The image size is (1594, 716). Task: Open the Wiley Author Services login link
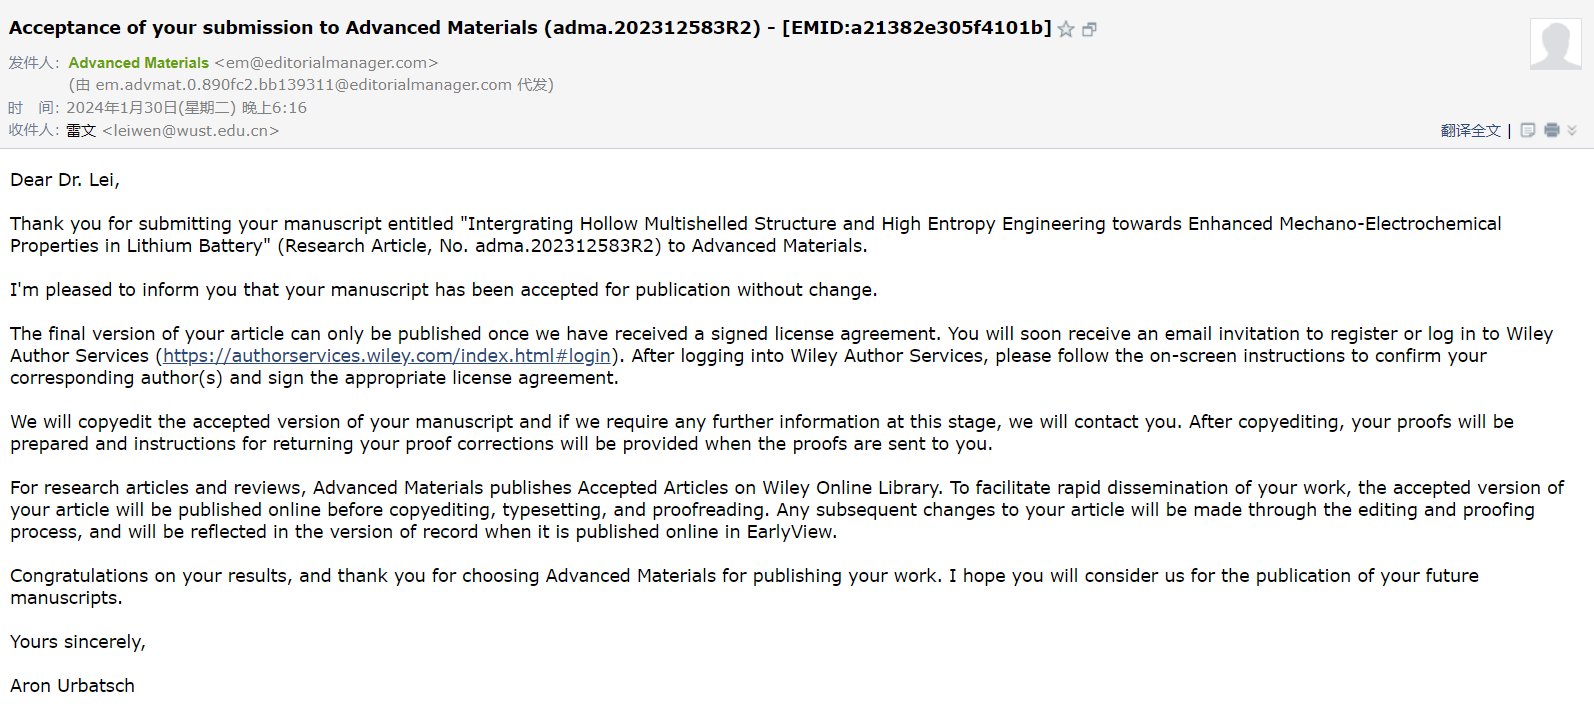pos(387,356)
